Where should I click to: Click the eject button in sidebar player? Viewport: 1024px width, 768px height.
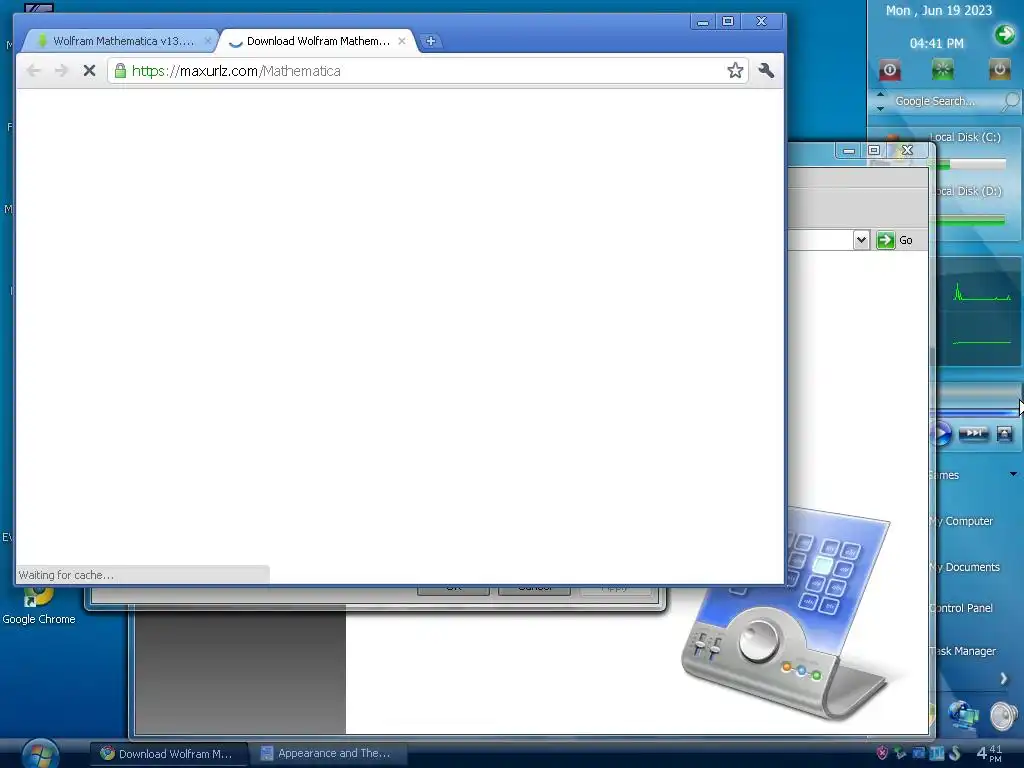[1004, 433]
